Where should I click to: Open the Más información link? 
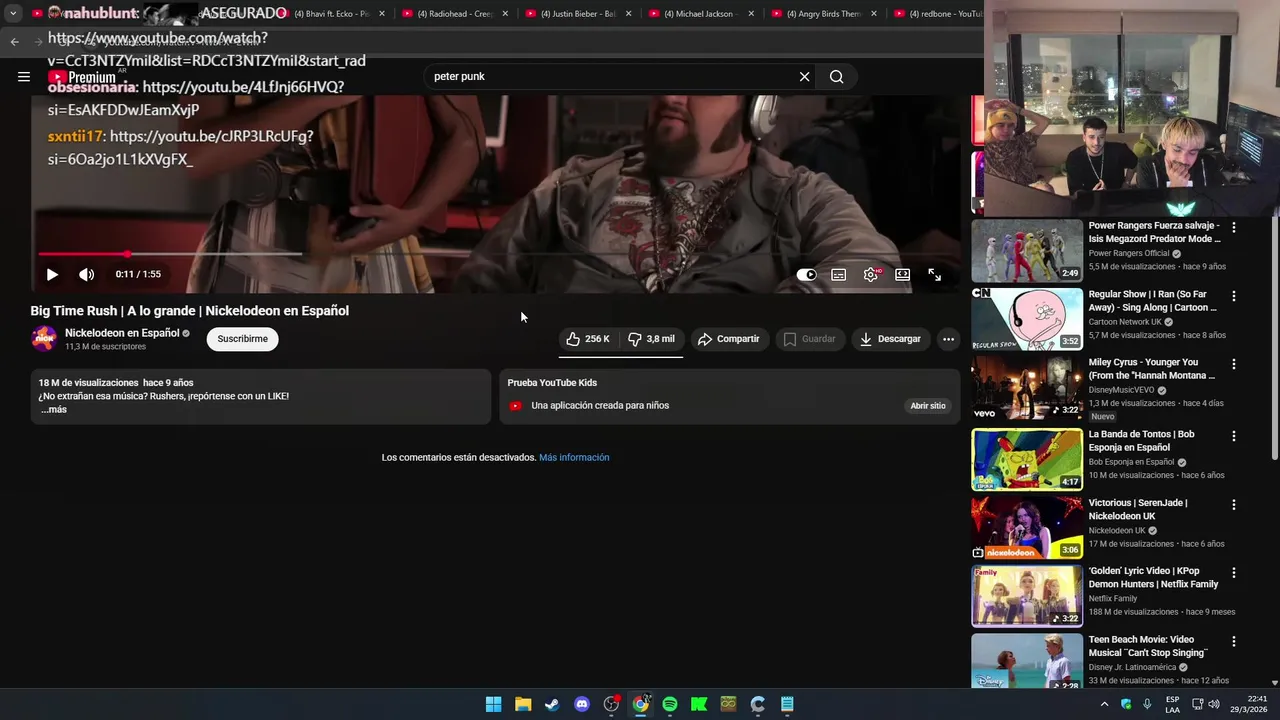click(574, 457)
